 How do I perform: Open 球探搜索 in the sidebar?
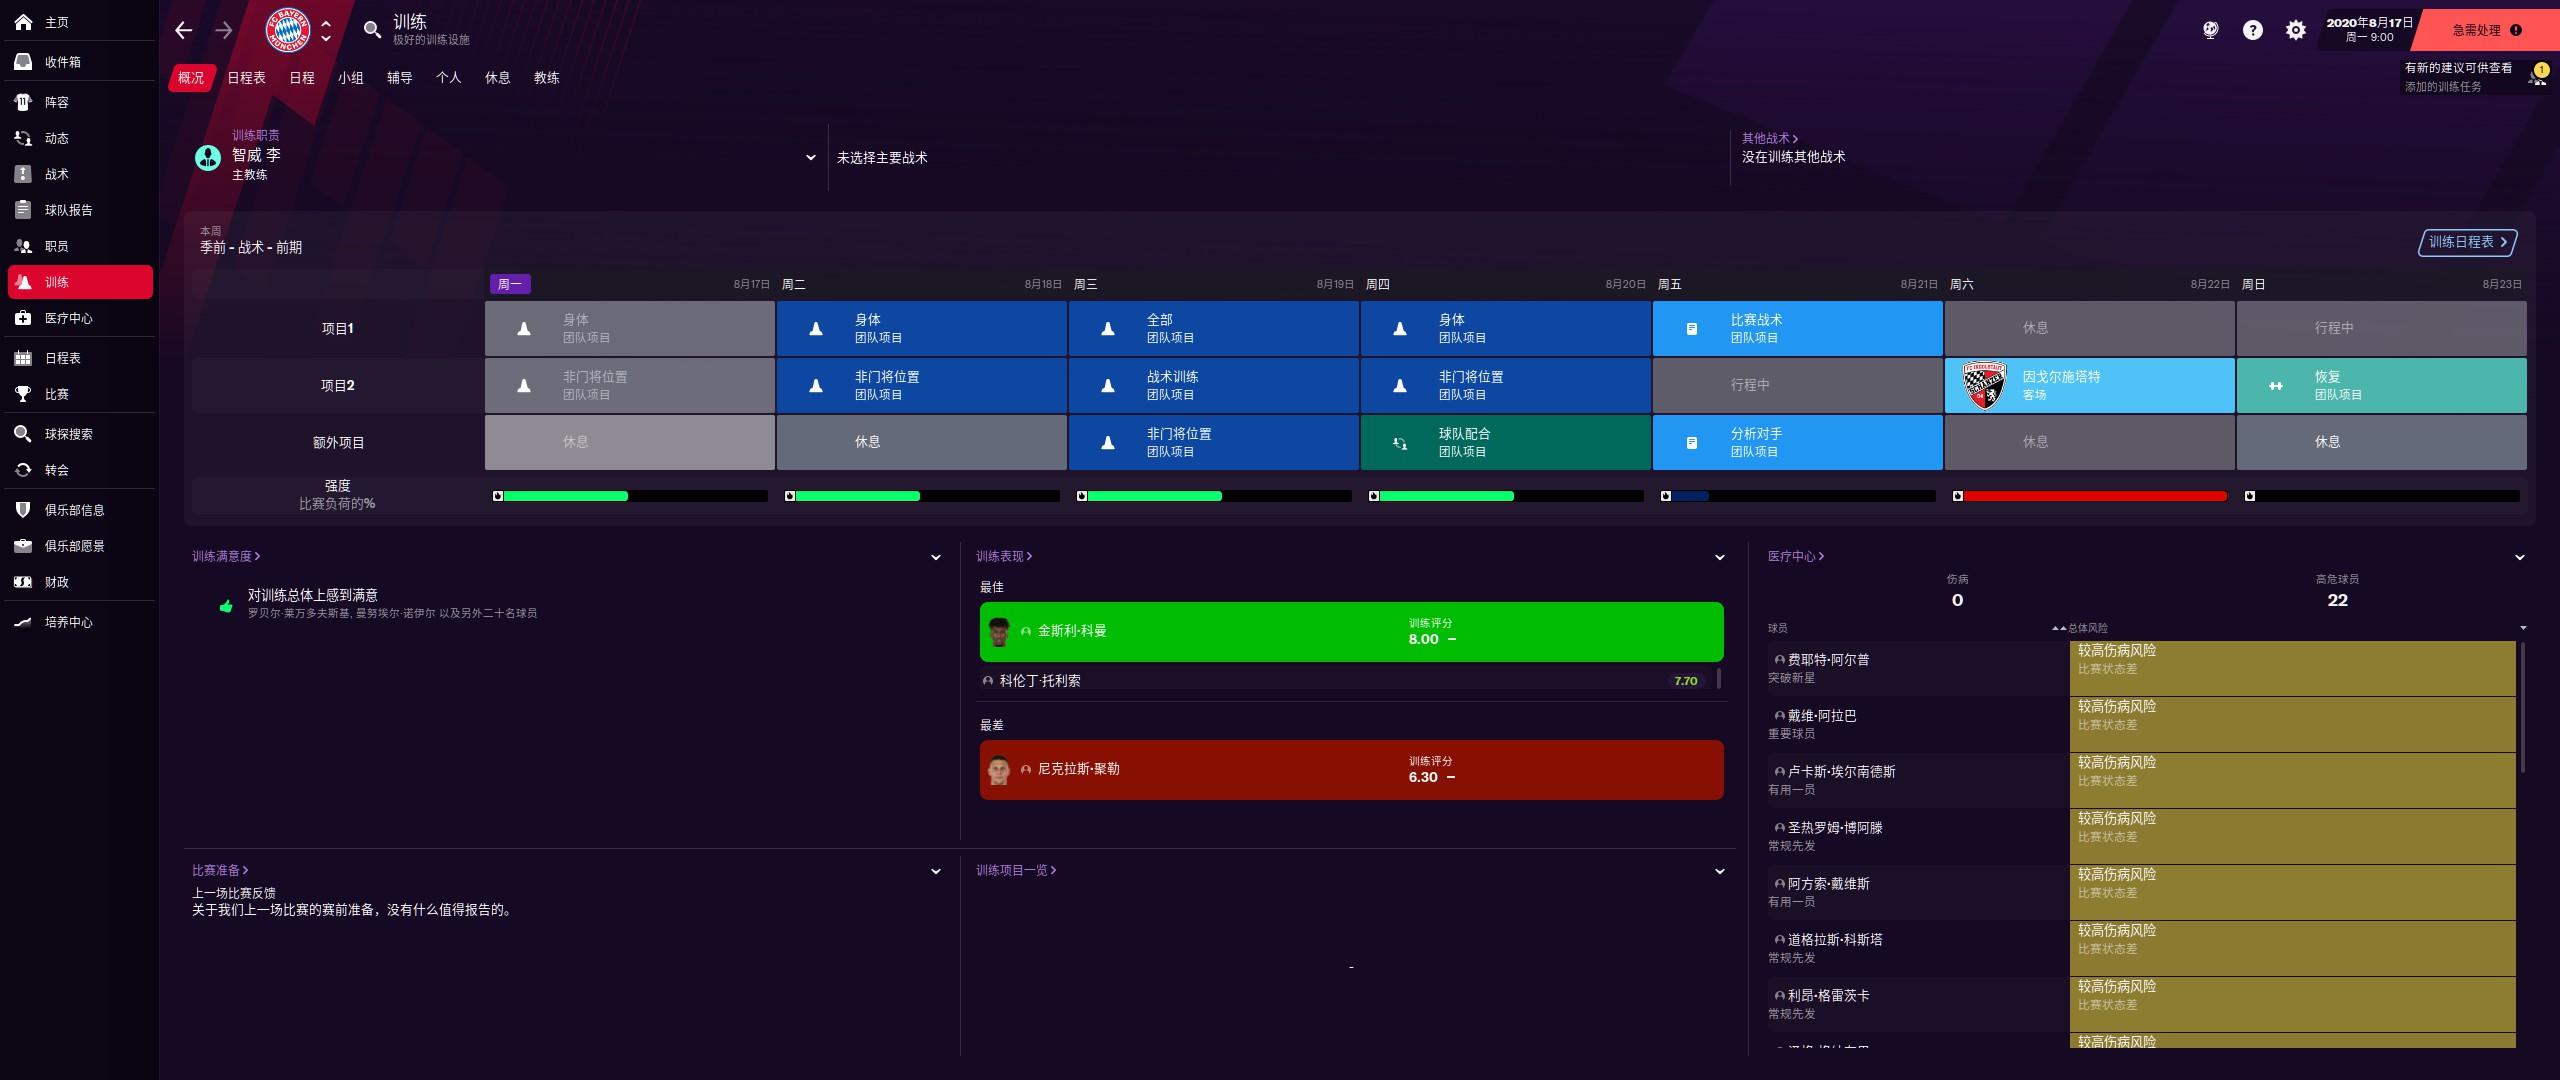tap(68, 434)
